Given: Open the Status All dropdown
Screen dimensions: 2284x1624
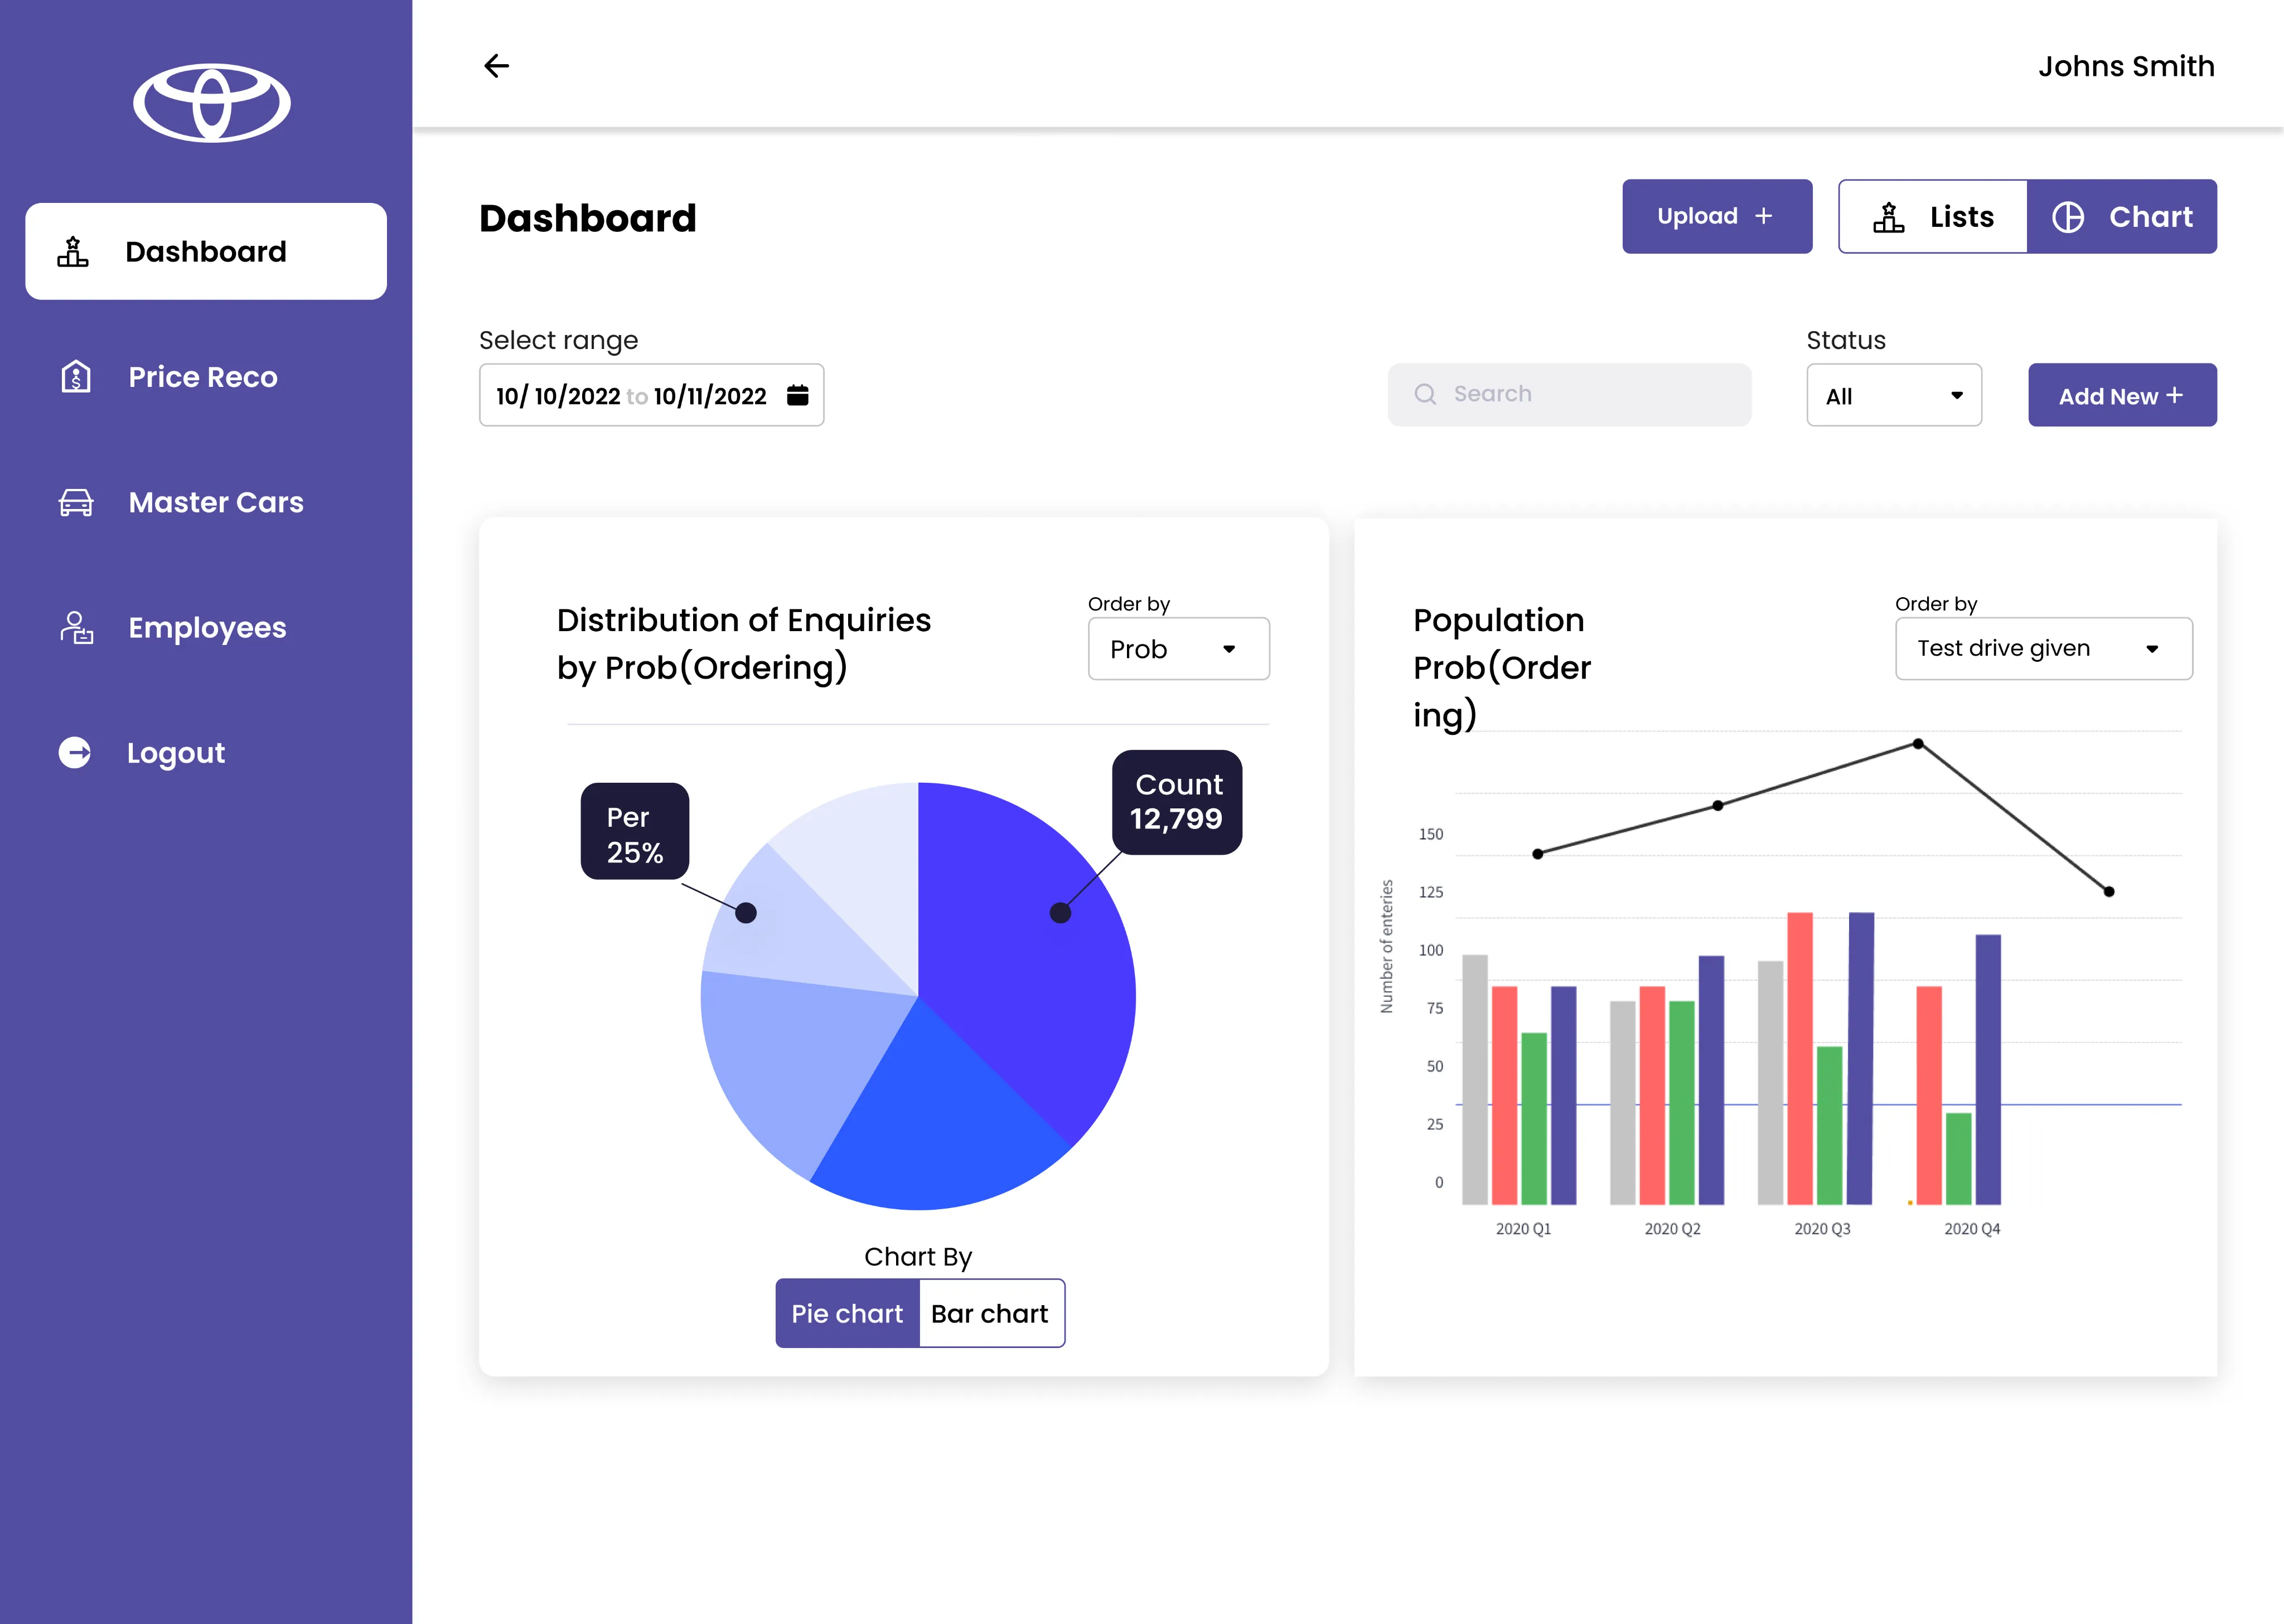Looking at the screenshot, I should click(x=1894, y=396).
